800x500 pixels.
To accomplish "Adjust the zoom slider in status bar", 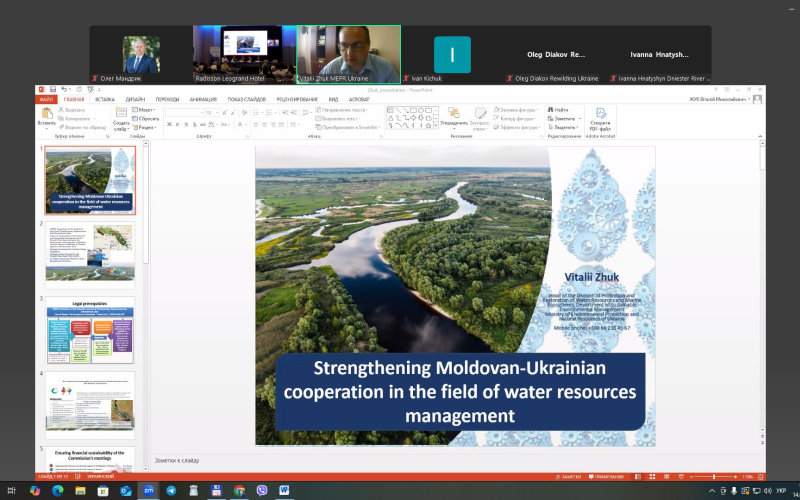I will click(x=714, y=477).
